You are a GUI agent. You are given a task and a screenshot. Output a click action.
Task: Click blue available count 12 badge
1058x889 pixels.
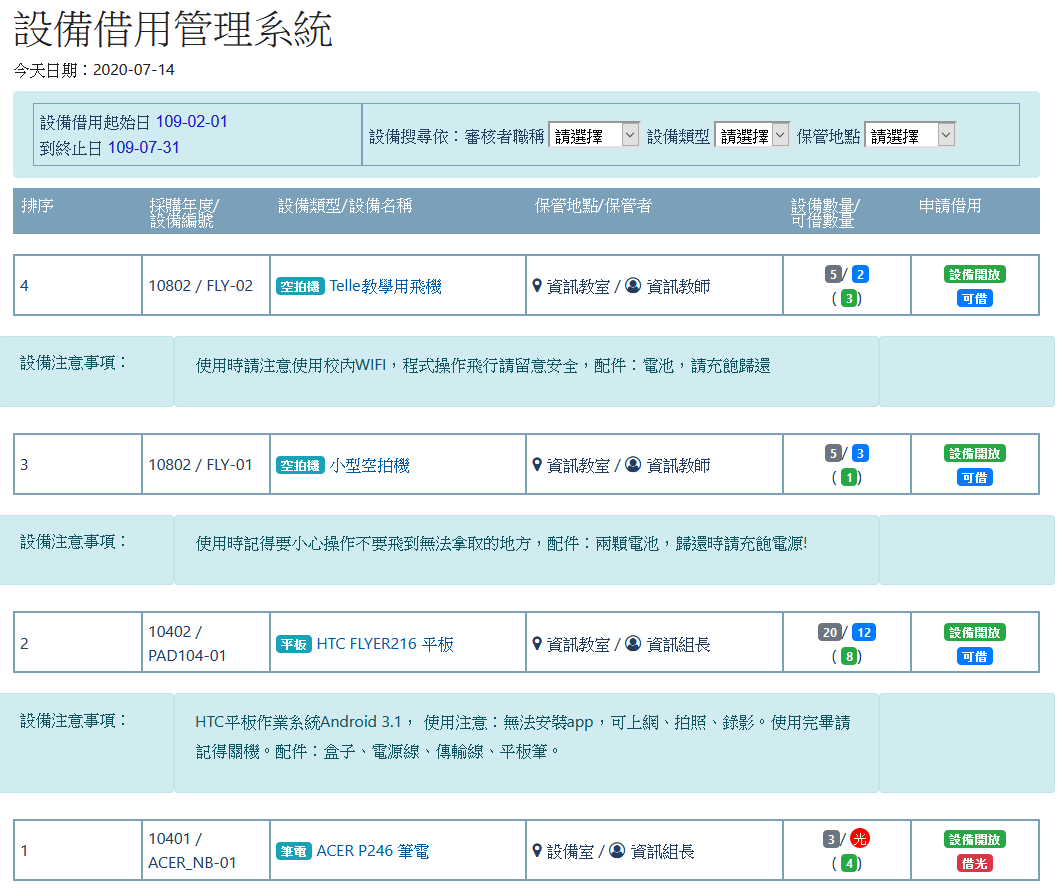pyautogui.click(x=863, y=632)
